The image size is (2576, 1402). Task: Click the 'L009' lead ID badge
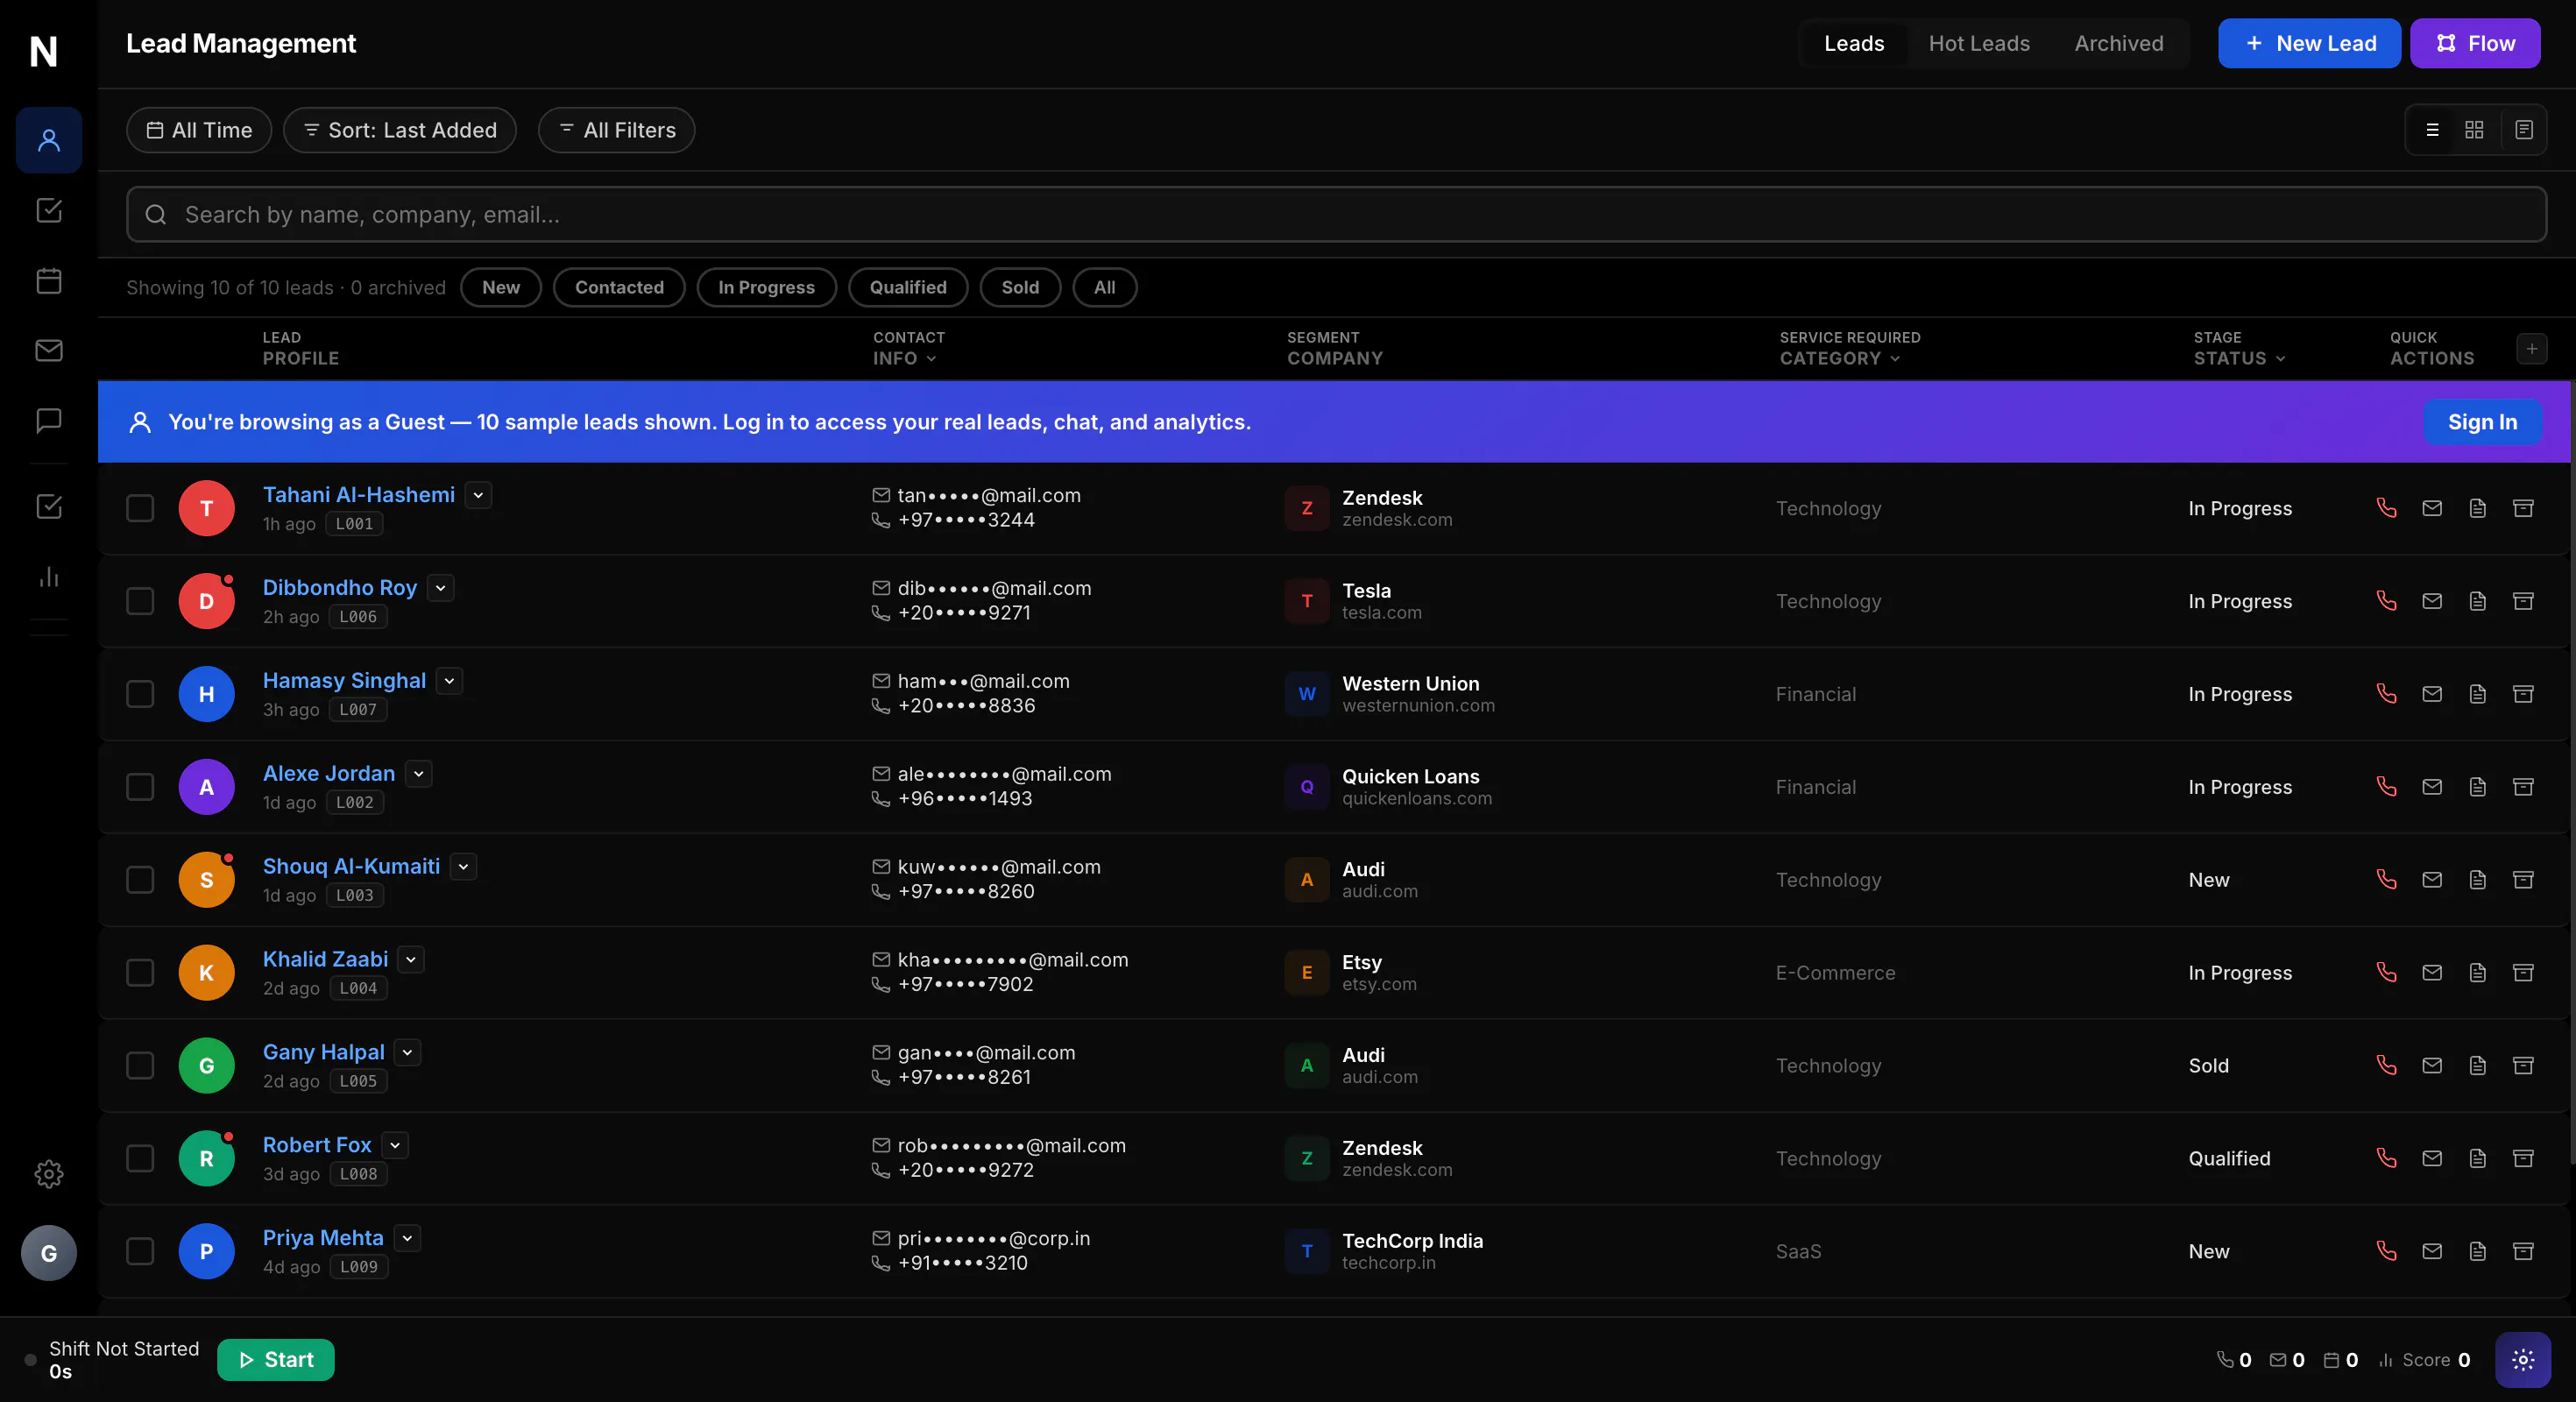coord(359,1267)
